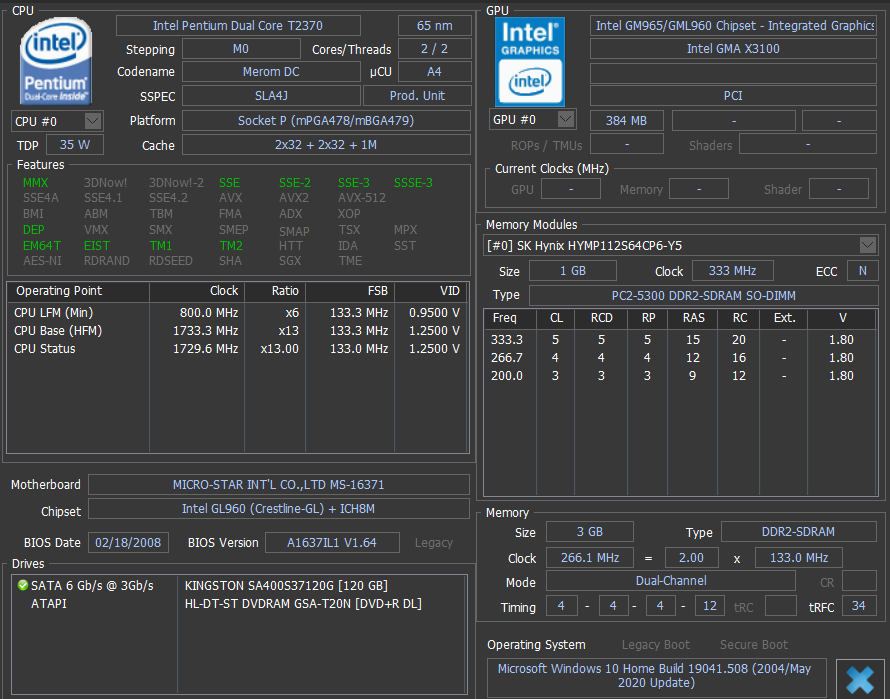Click the SATA 6 Gb/s @ 3Gb/s label
The height and width of the screenshot is (699, 890).
click(x=92, y=585)
